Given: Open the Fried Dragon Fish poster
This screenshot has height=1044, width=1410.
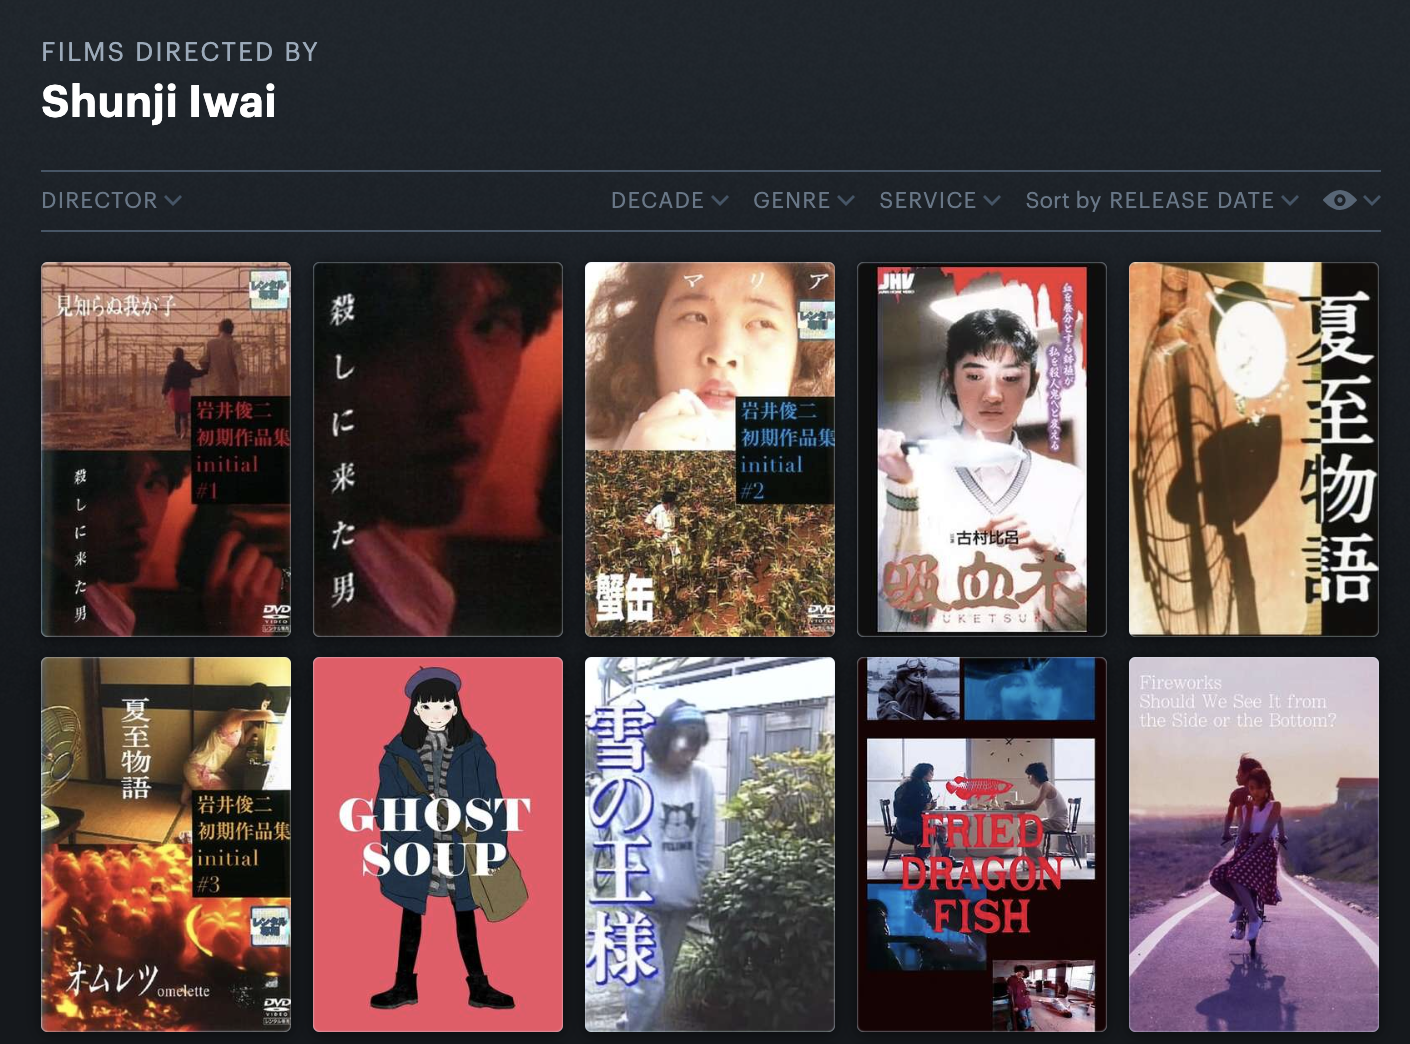Looking at the screenshot, I should click(x=982, y=844).
